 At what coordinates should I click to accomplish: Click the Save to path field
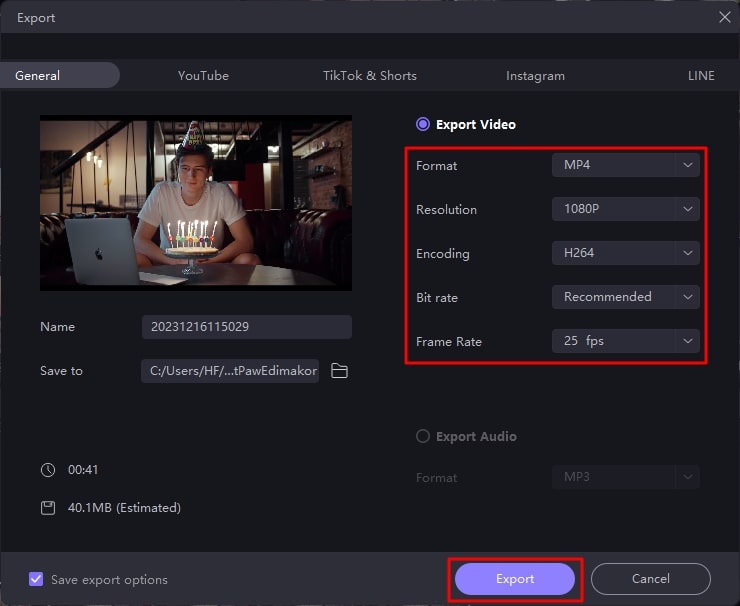[230, 371]
